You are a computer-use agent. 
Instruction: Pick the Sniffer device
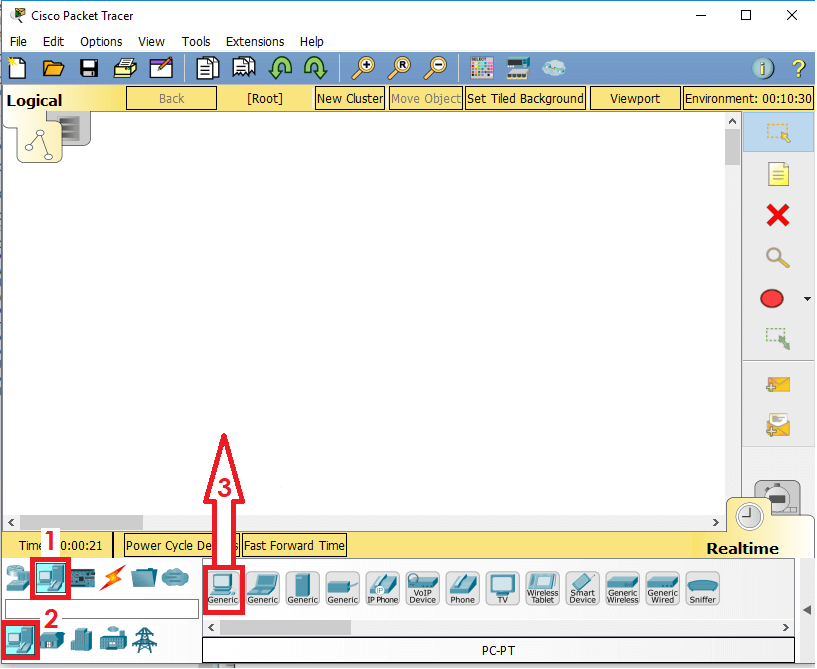click(702, 588)
